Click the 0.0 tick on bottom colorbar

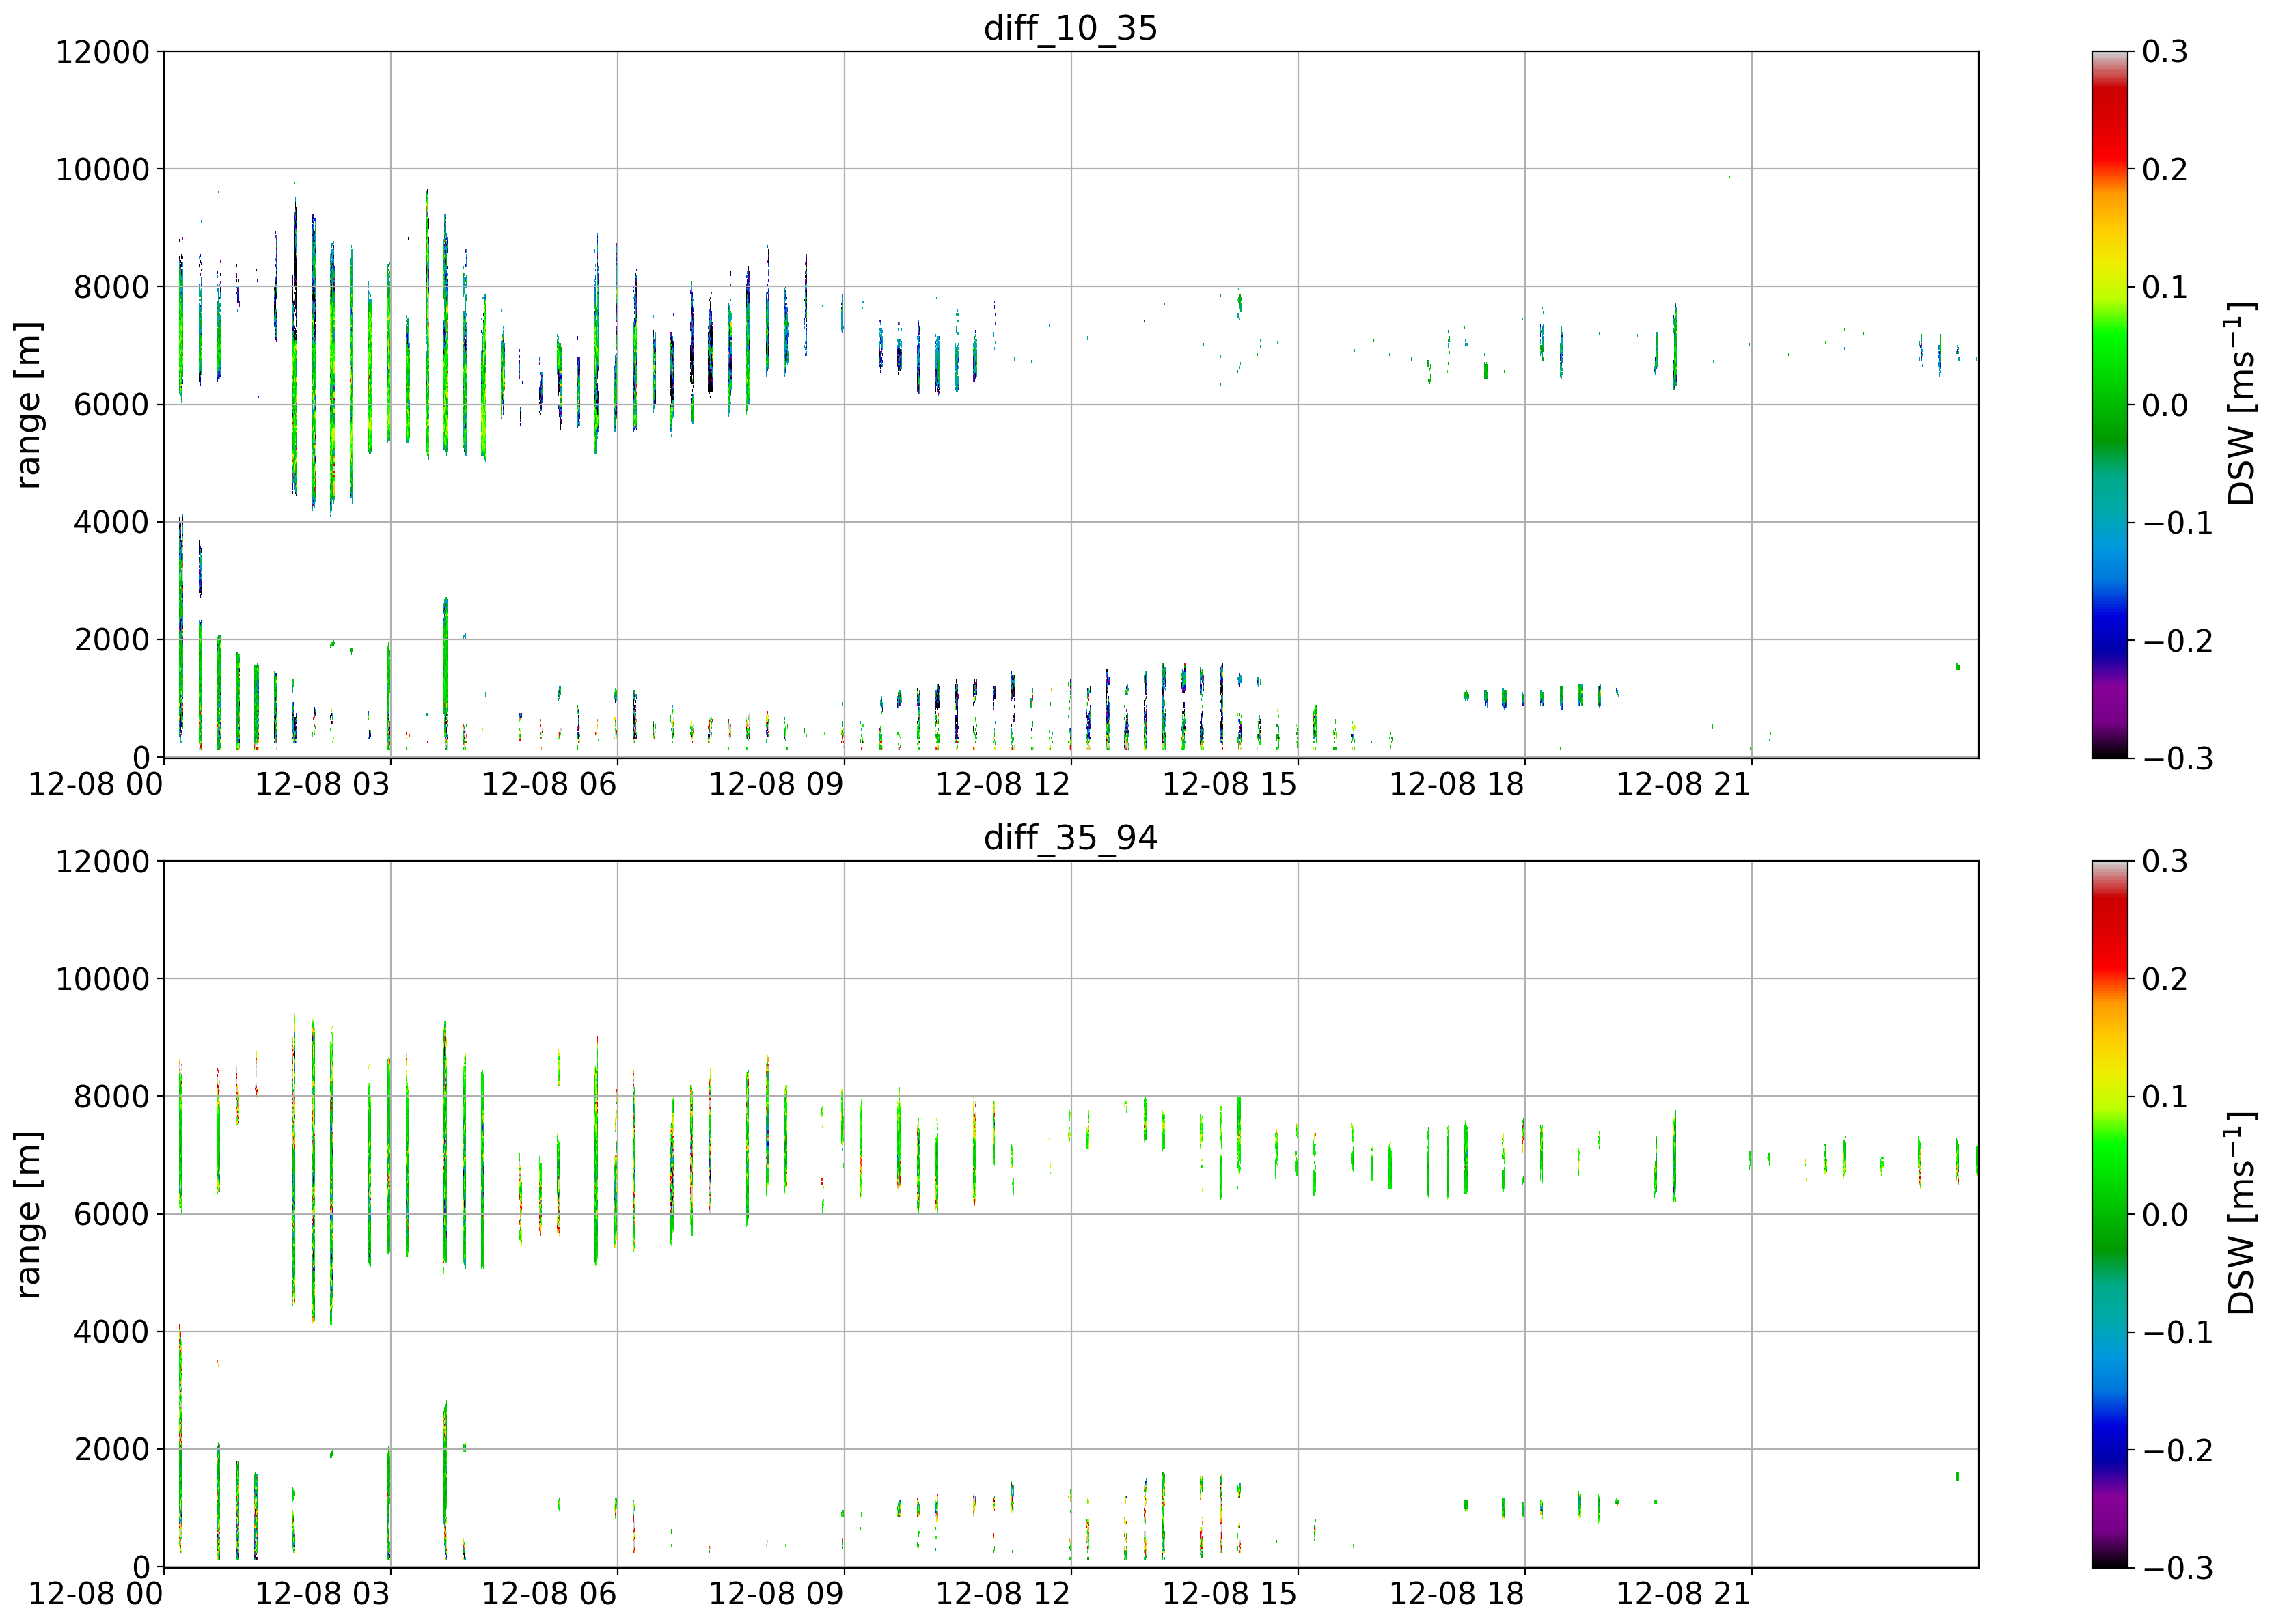[x=2165, y=1215]
